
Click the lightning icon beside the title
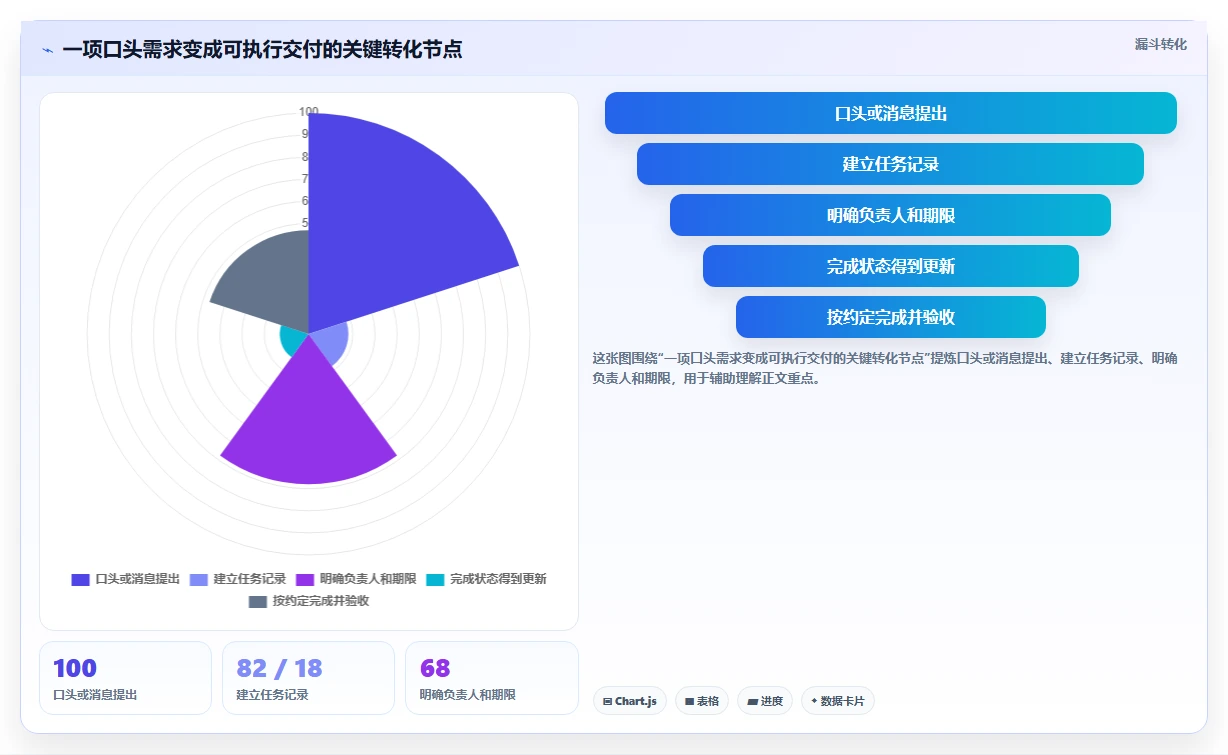point(47,50)
